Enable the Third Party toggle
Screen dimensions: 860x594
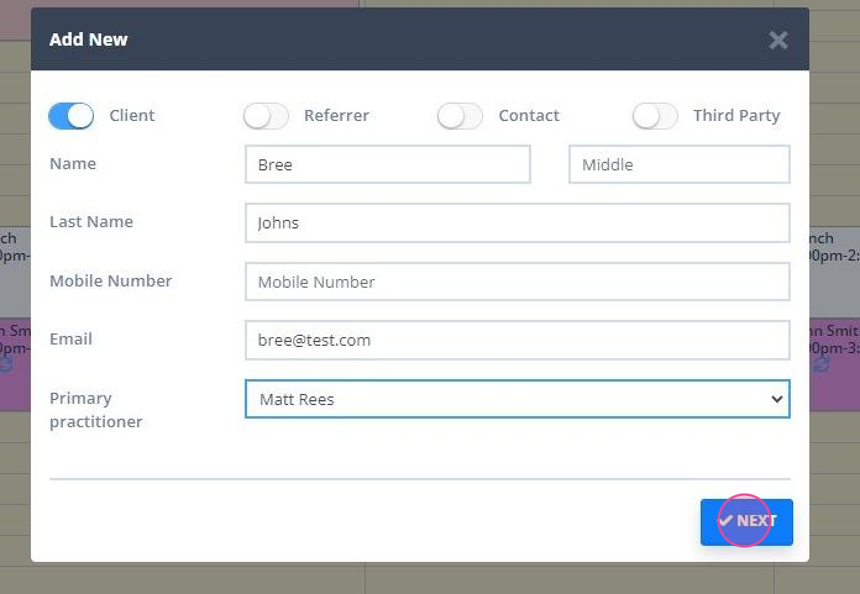click(655, 115)
